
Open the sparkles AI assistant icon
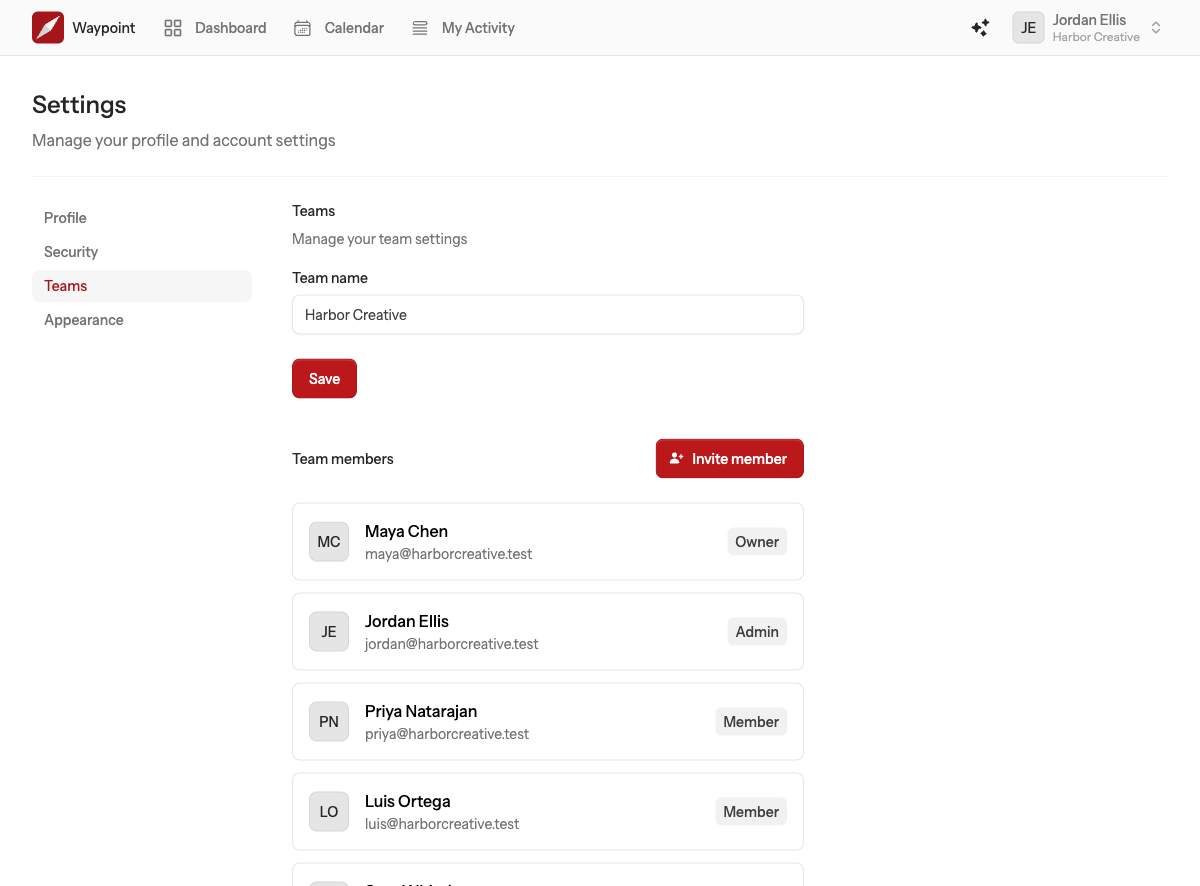[x=980, y=28]
